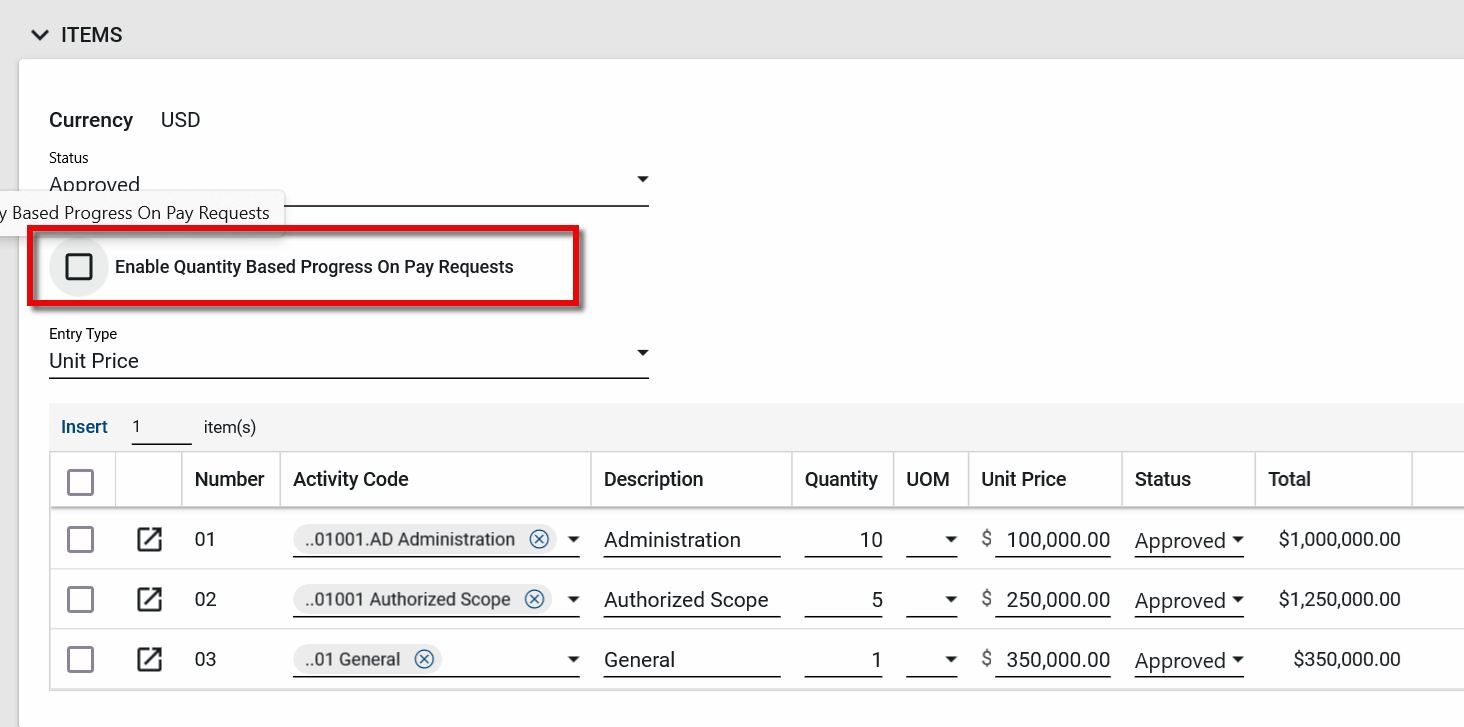This screenshot has width=1464, height=727.
Task: Open item 02 details via pop-out icon
Action: (x=149, y=600)
